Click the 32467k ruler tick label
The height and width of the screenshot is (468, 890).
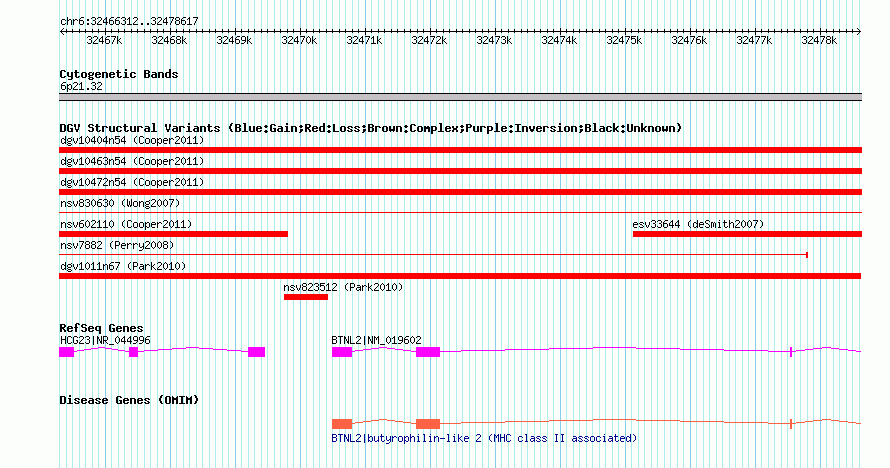[104, 40]
